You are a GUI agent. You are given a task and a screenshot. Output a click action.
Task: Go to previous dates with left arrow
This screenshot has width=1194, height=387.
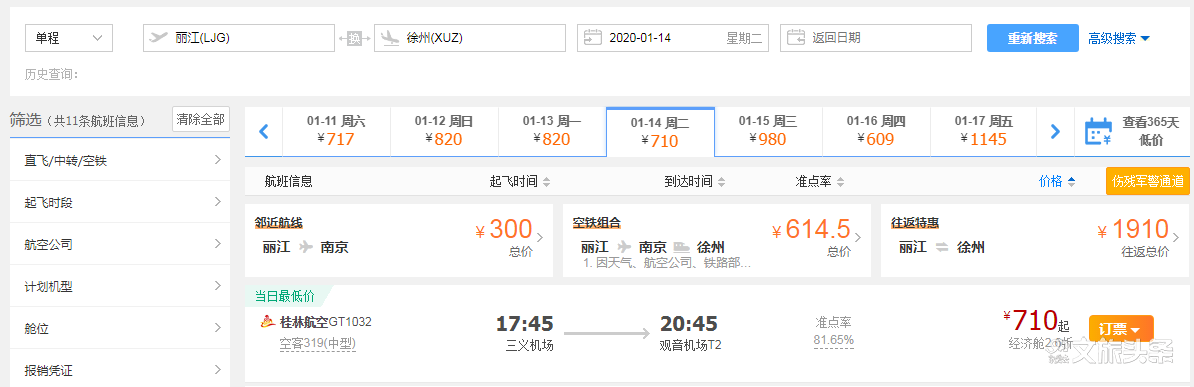coord(264,132)
